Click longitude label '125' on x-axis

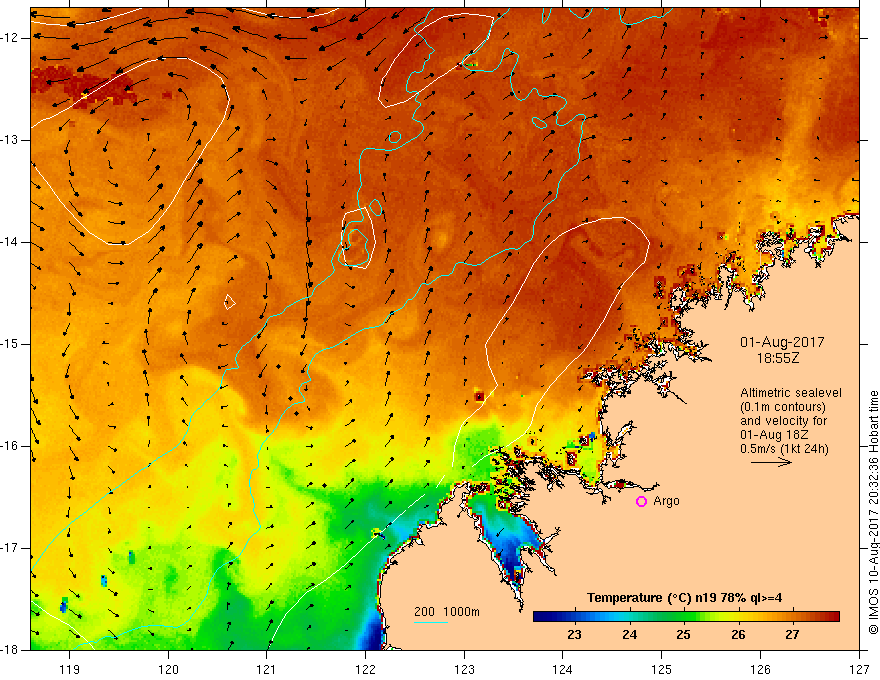coord(662,669)
